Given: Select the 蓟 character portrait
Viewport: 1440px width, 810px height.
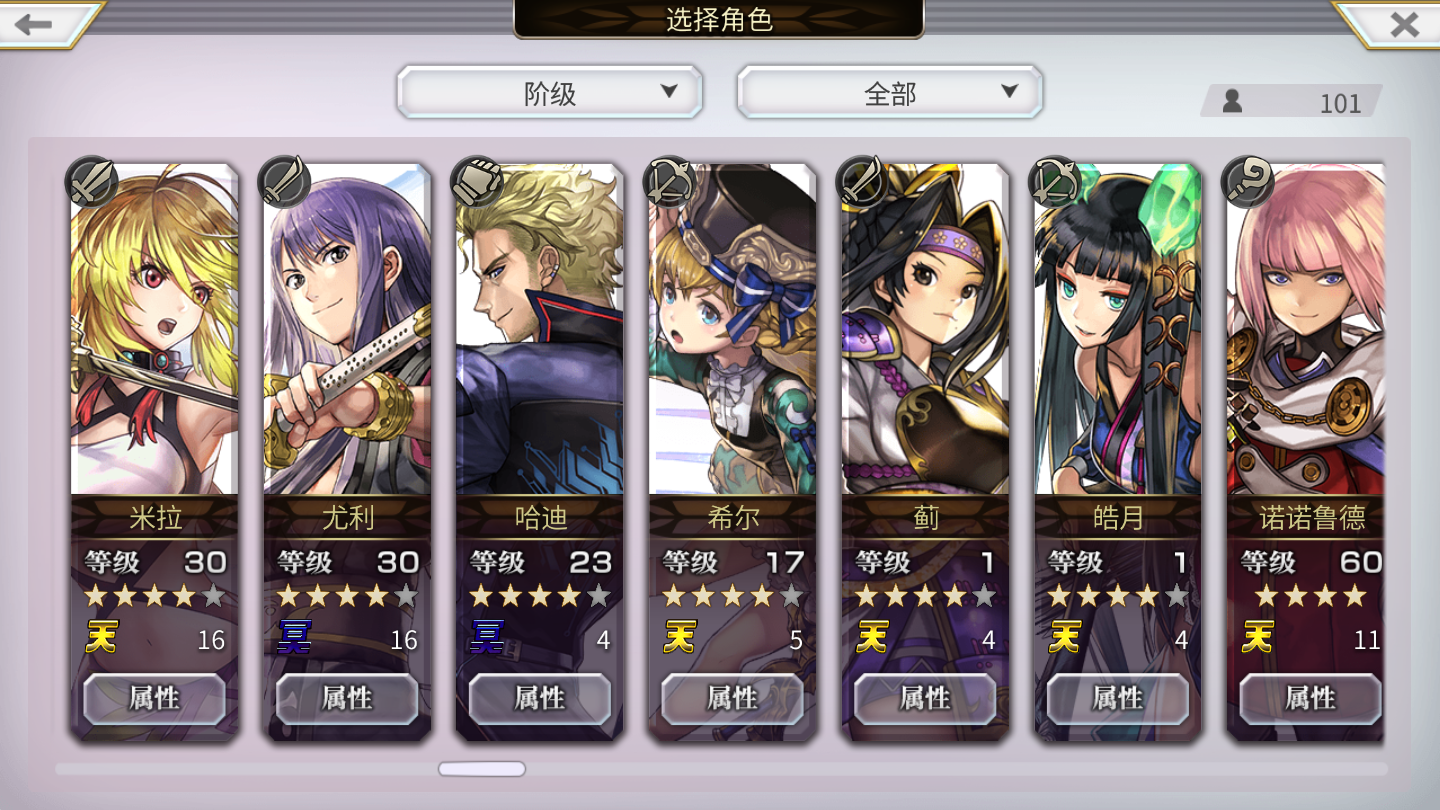Looking at the screenshot, I should [925, 330].
